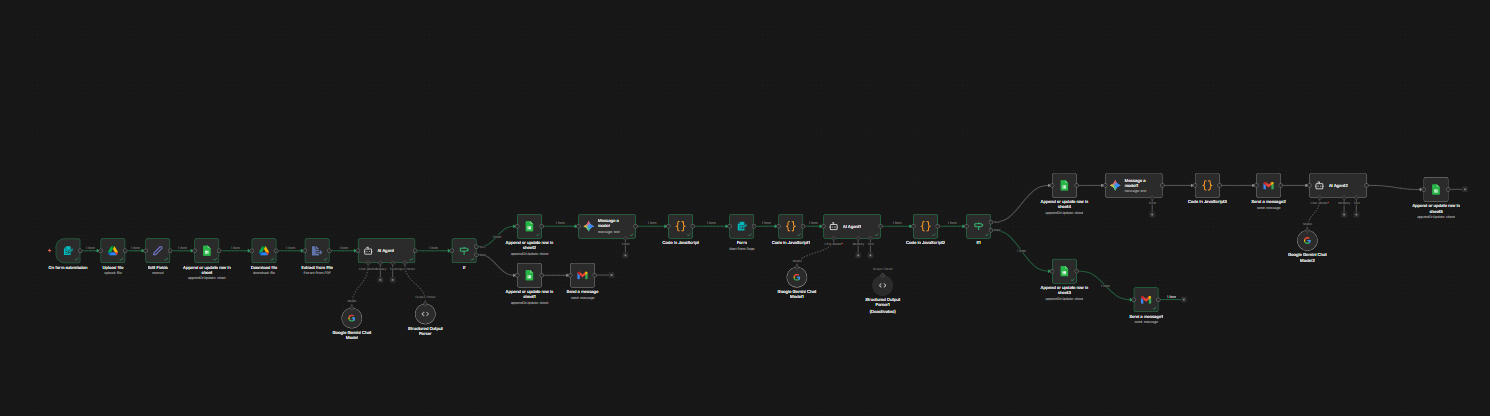Open Append or update row in sheet1 node
Screen dimensions: 1490x416
click(x=529, y=275)
